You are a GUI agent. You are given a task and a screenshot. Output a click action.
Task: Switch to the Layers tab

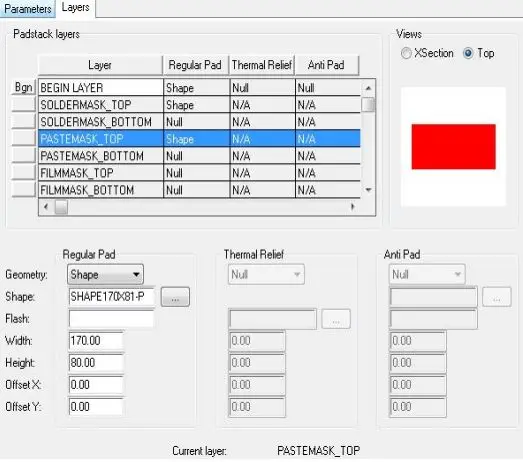[76, 8]
